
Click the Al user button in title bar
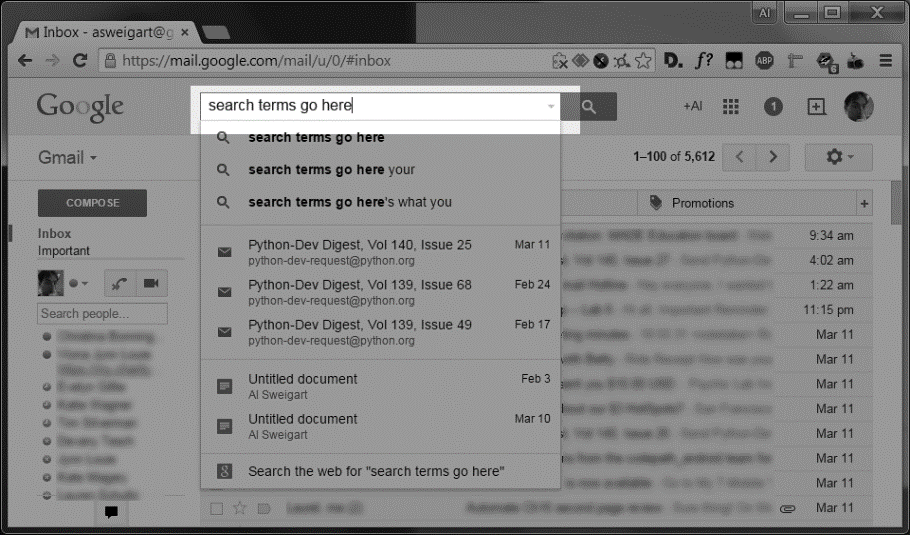pyautogui.click(x=765, y=13)
